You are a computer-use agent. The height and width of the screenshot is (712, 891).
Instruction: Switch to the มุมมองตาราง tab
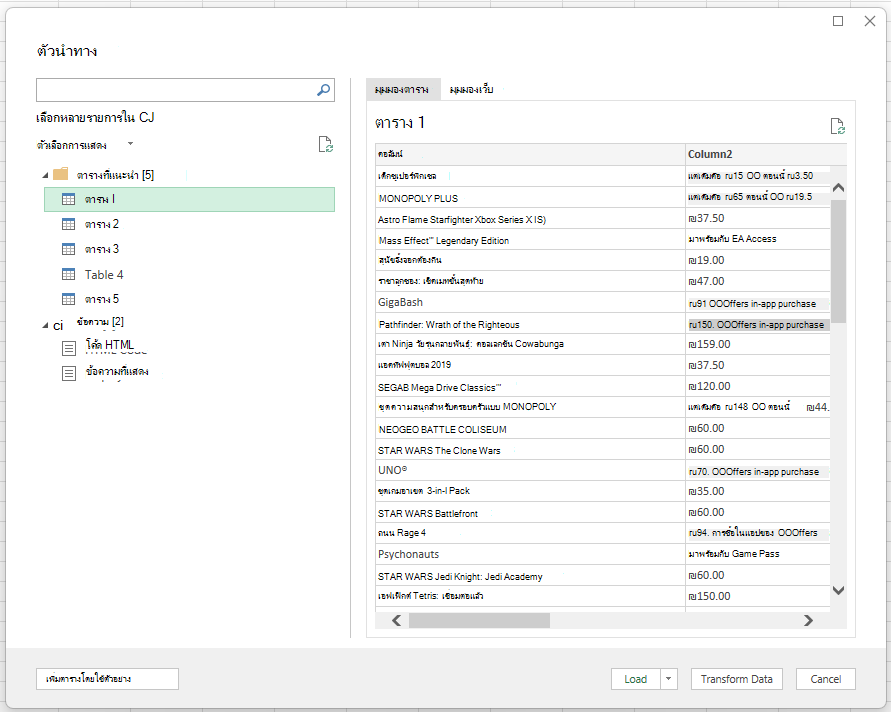(x=403, y=89)
